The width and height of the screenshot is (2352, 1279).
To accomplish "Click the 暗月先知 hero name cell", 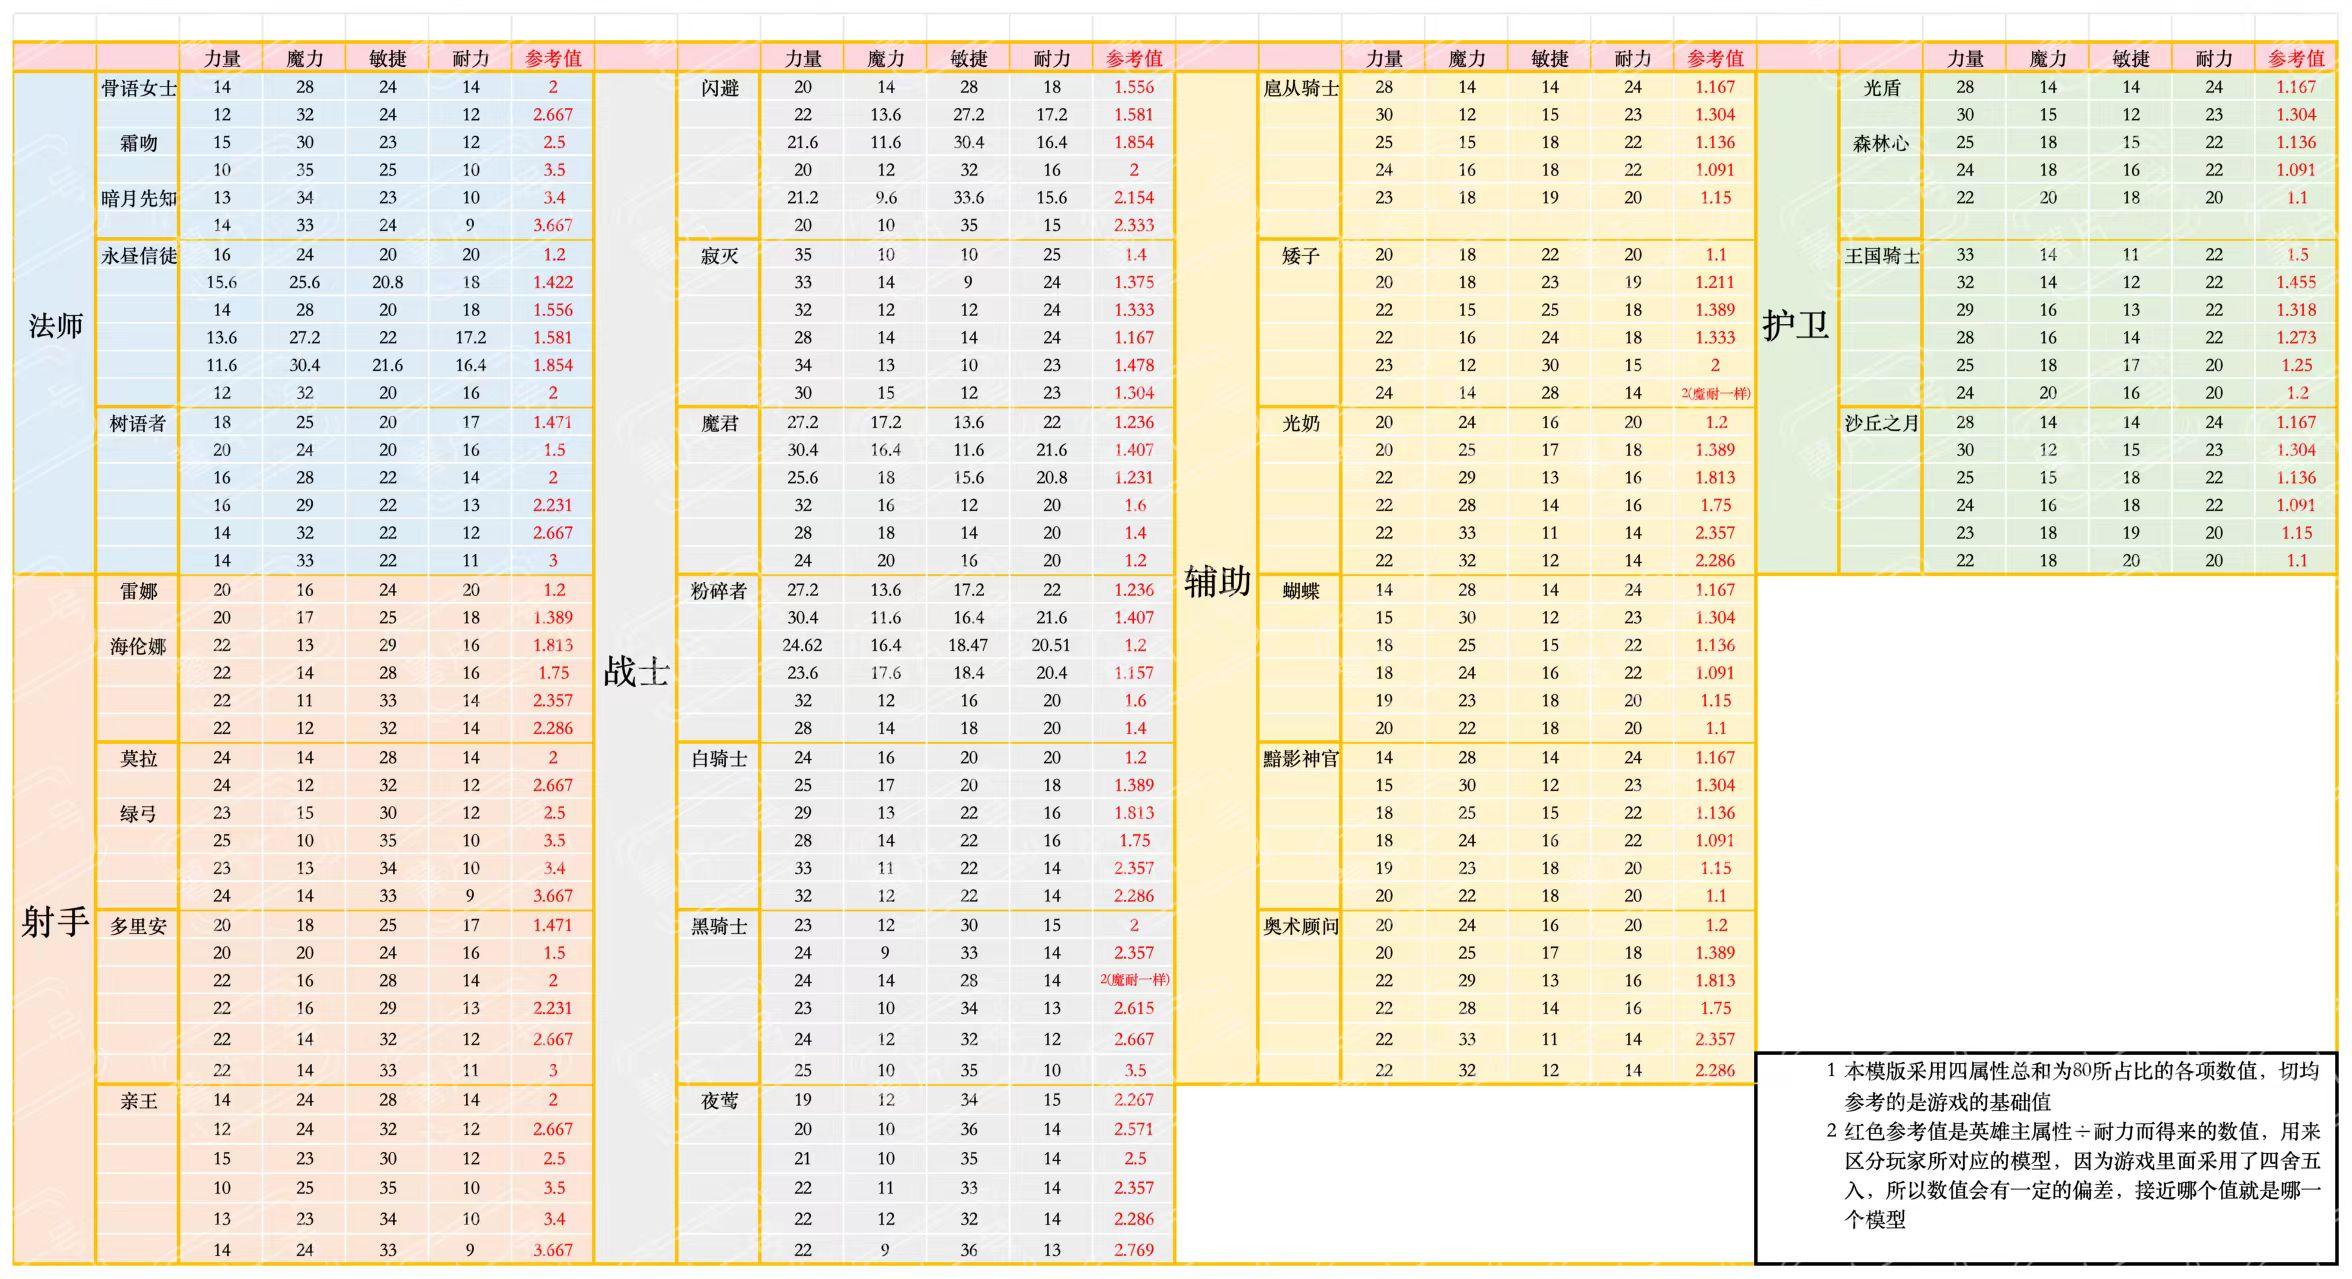I will click(x=138, y=198).
